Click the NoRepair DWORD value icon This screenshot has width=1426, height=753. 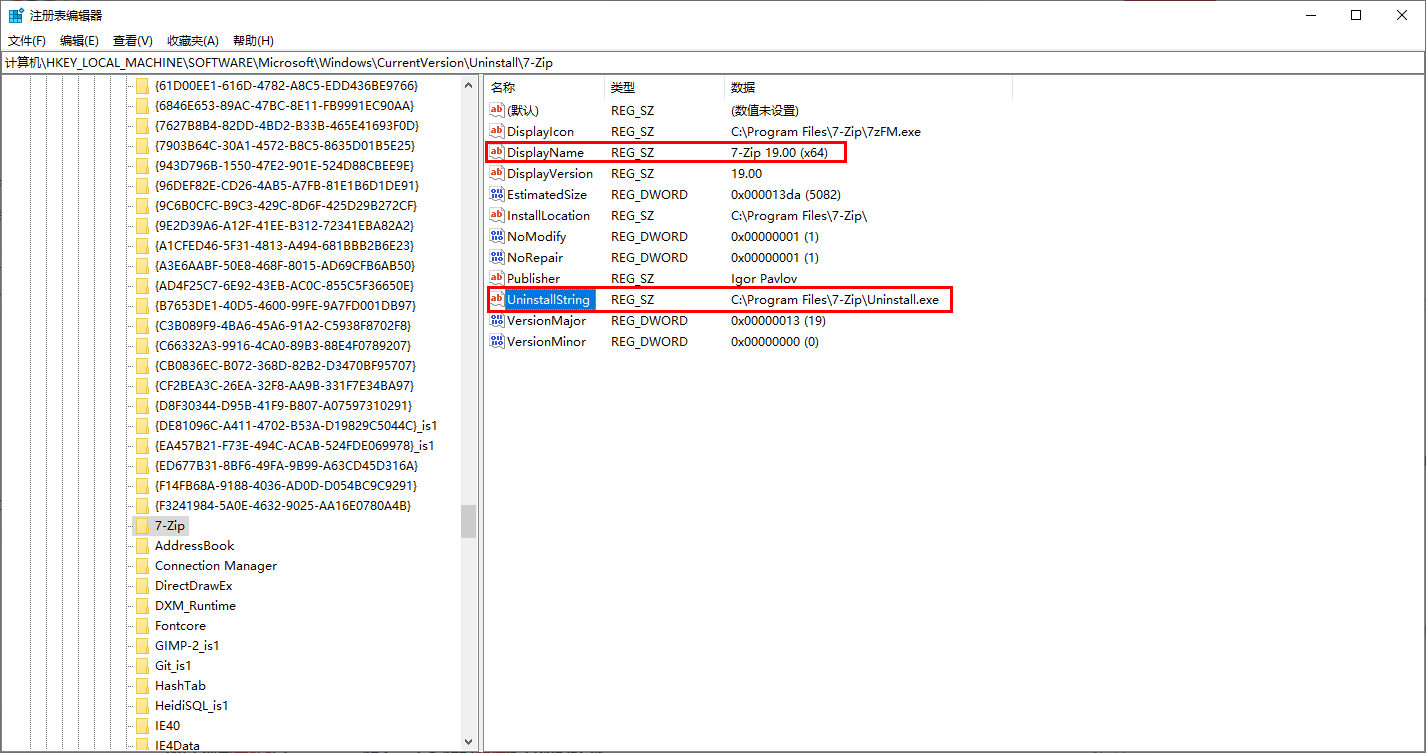(497, 257)
